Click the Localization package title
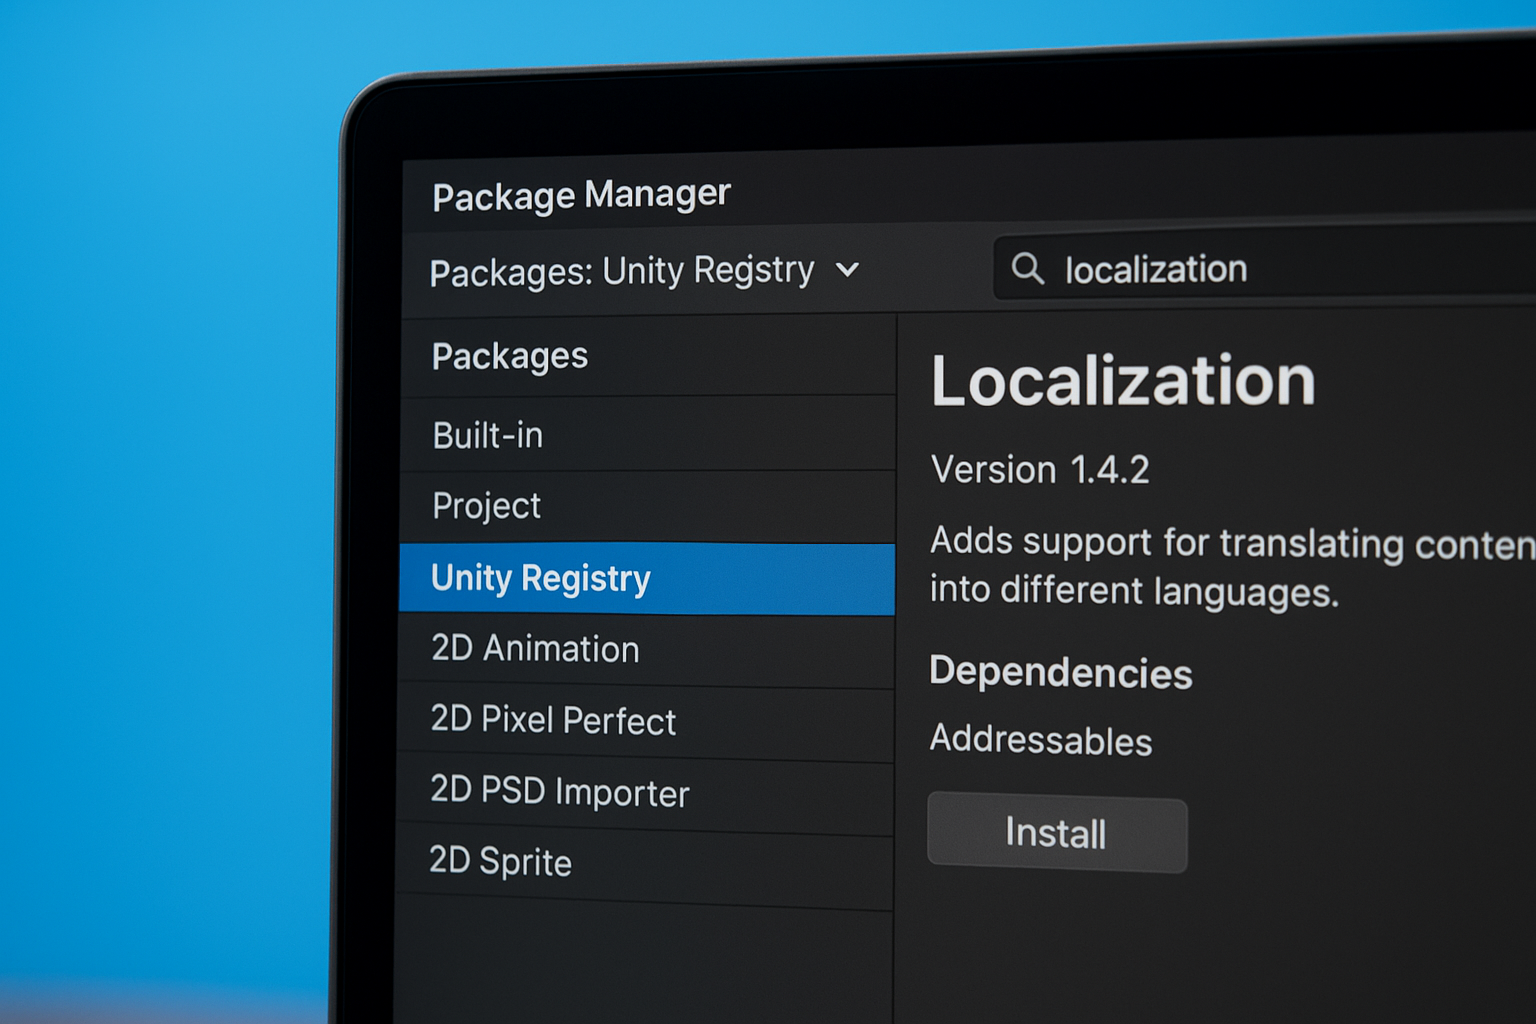Image resolution: width=1536 pixels, height=1024 pixels. (x=1122, y=383)
